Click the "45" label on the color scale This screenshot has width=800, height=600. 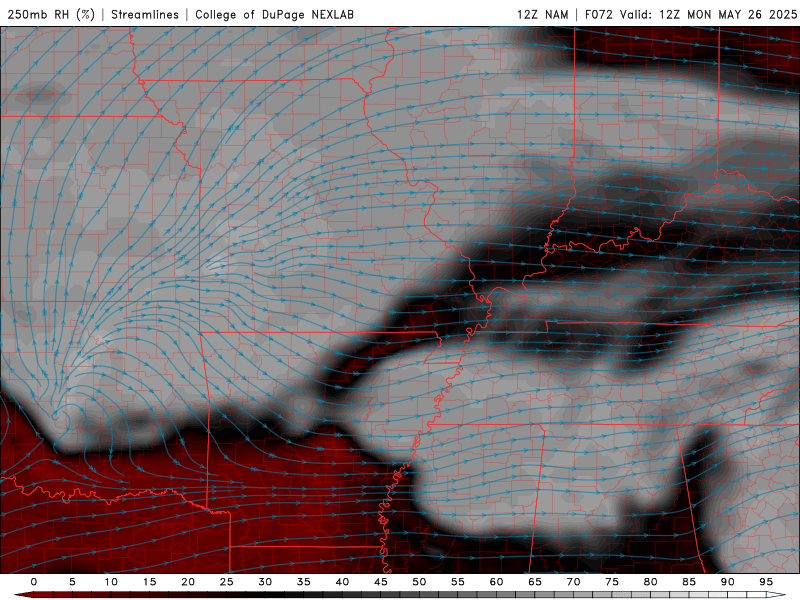(381, 582)
